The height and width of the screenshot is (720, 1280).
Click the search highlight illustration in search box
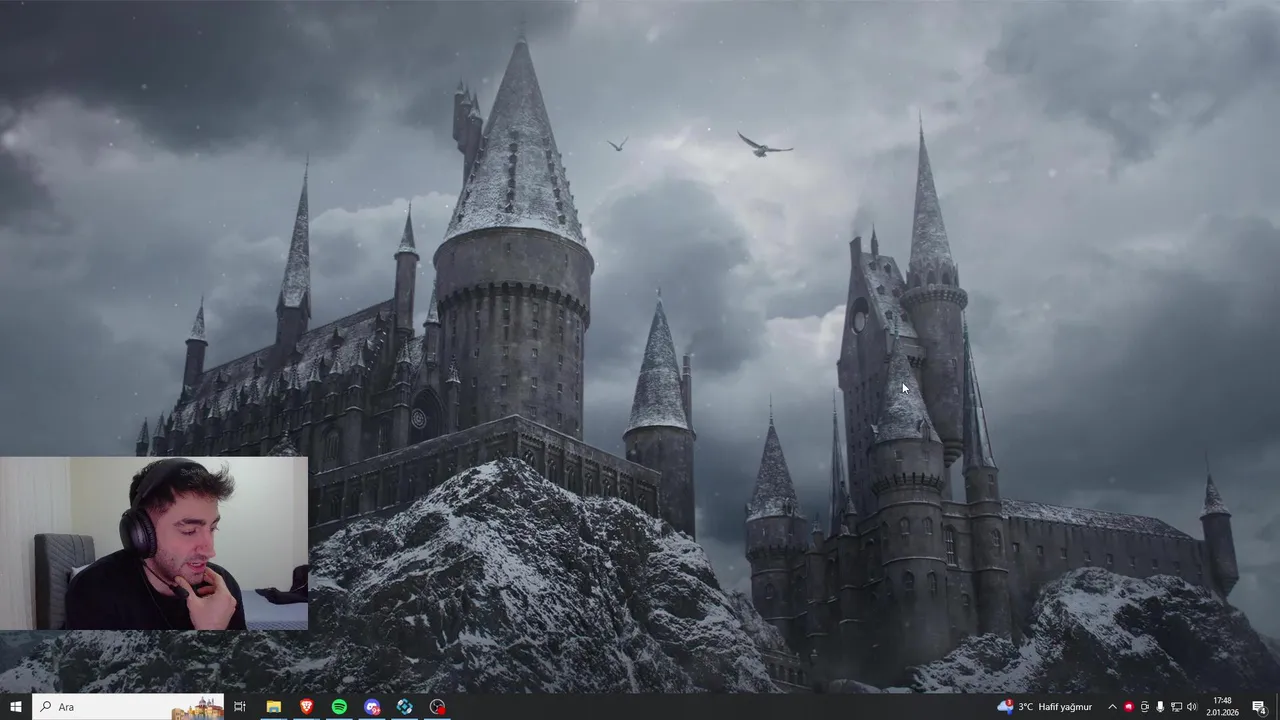(197, 708)
